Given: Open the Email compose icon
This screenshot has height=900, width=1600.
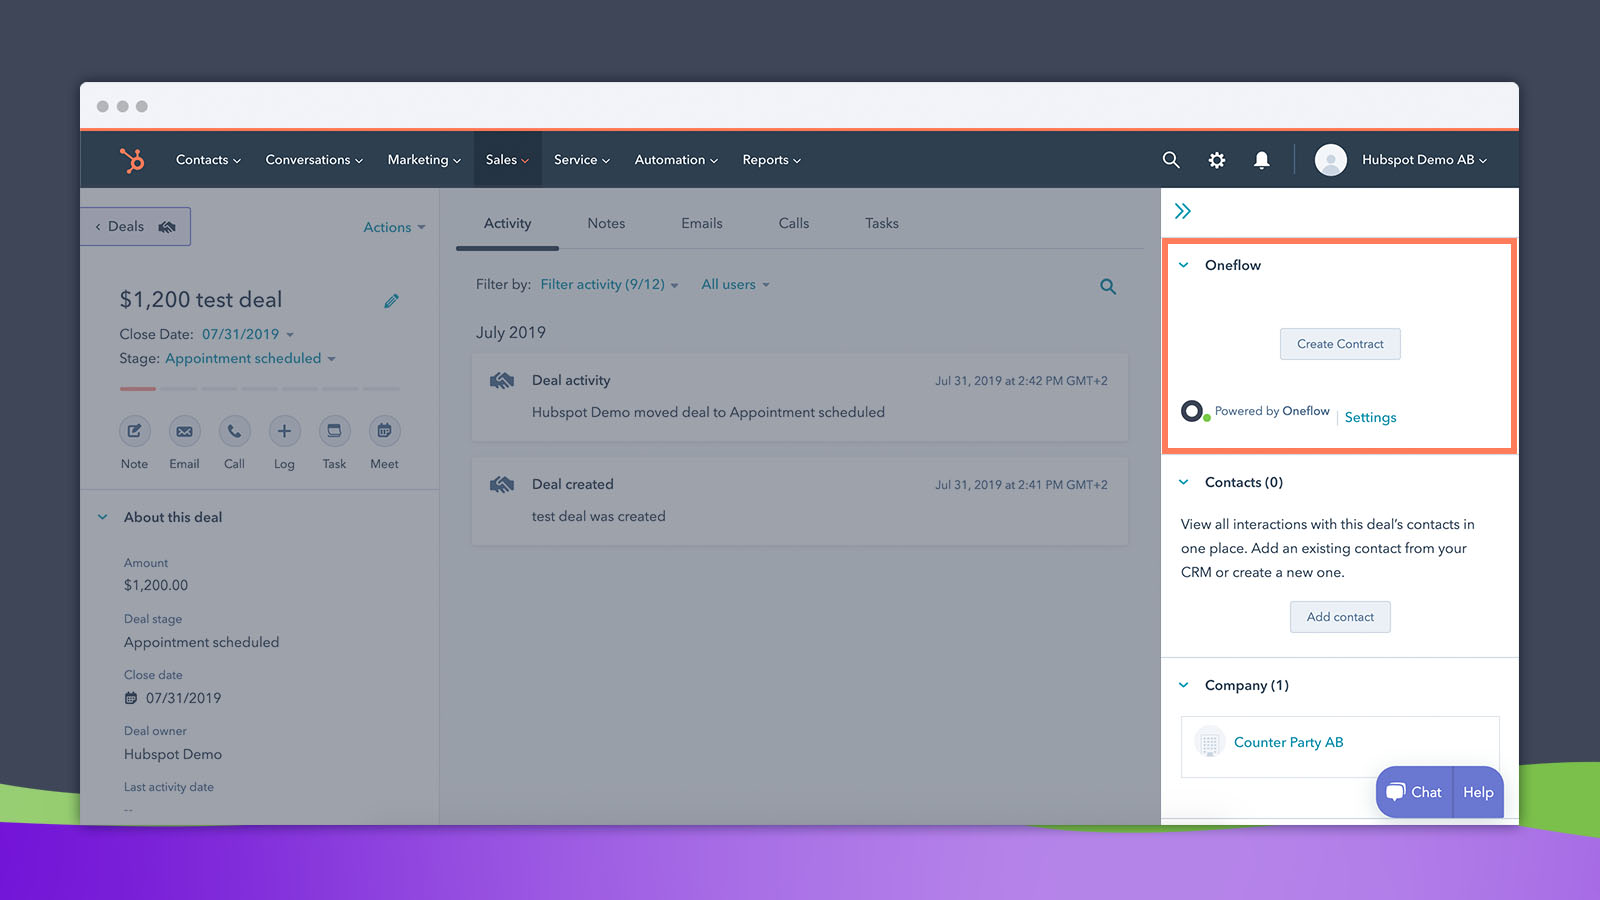Looking at the screenshot, I should click(184, 431).
